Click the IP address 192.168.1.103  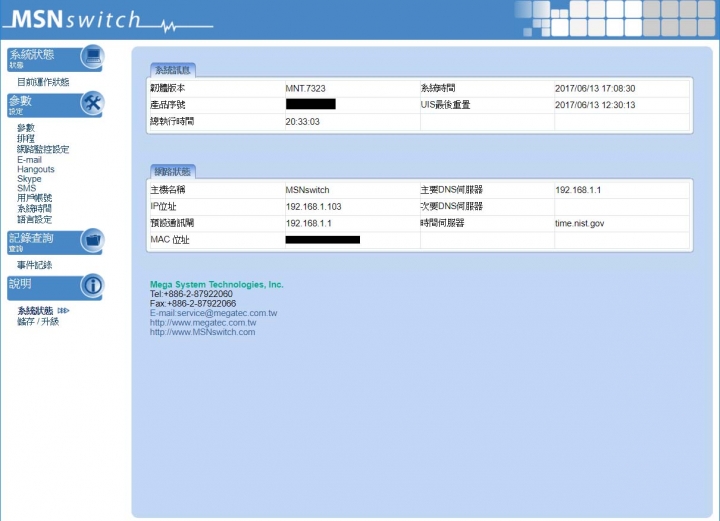tap(314, 207)
